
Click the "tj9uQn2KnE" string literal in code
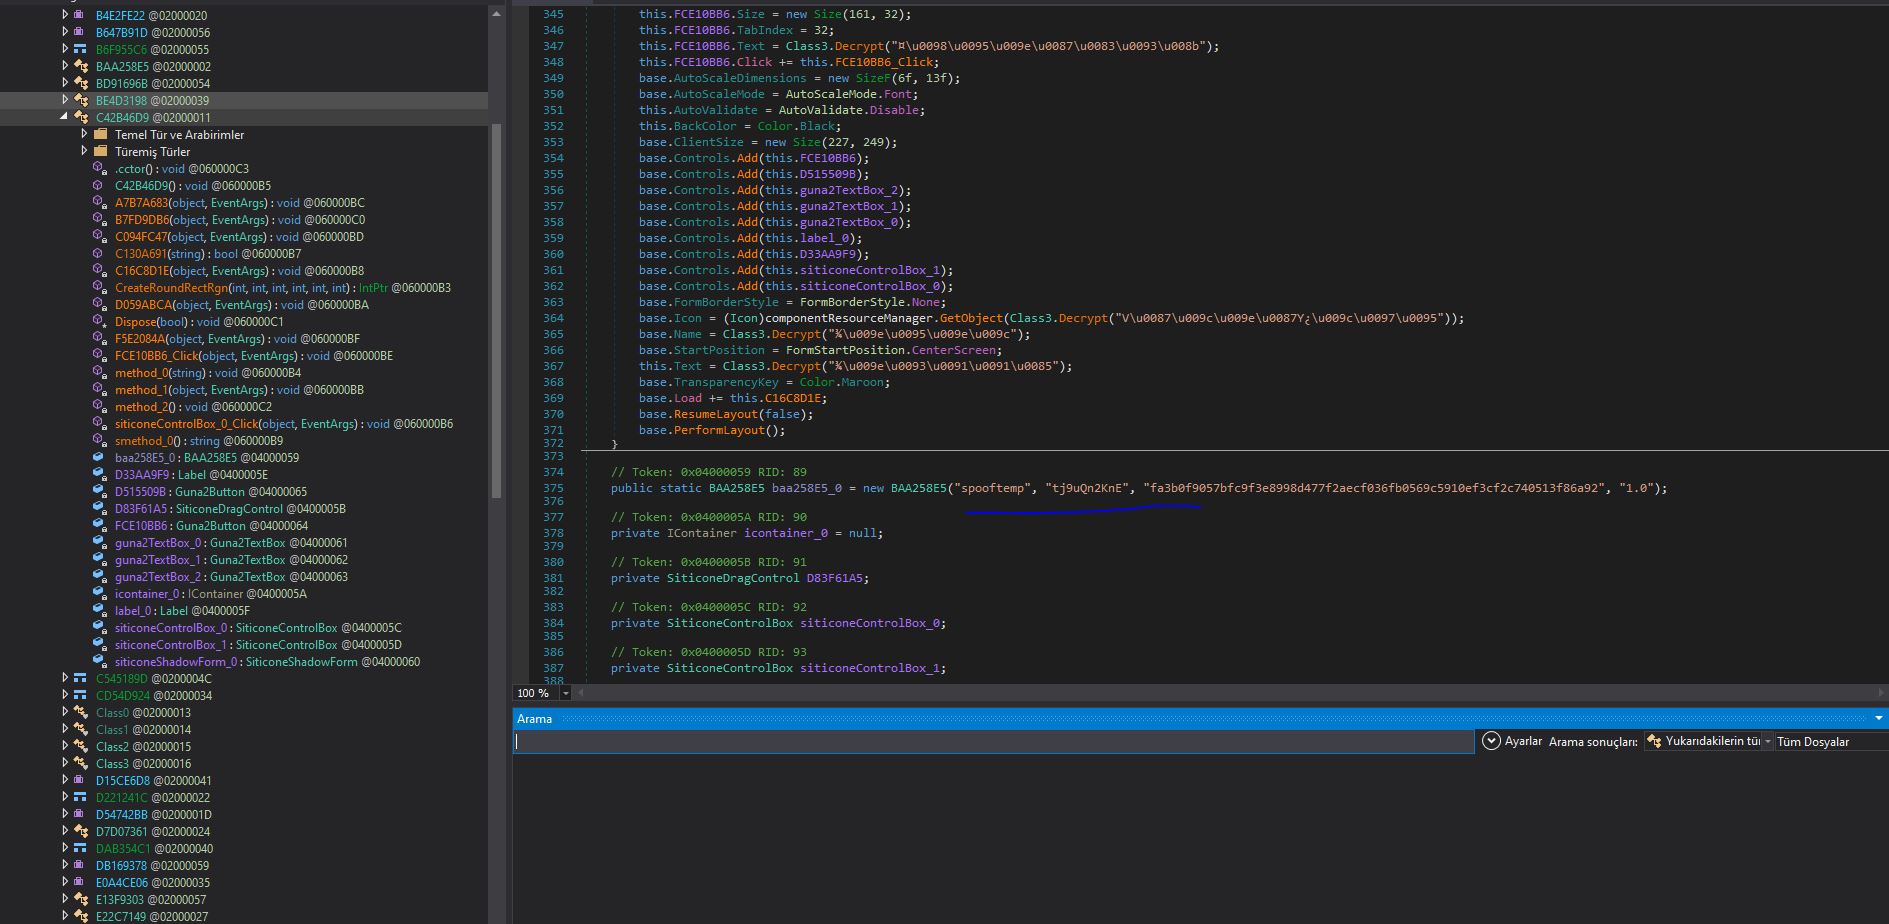pyautogui.click(x=1088, y=488)
